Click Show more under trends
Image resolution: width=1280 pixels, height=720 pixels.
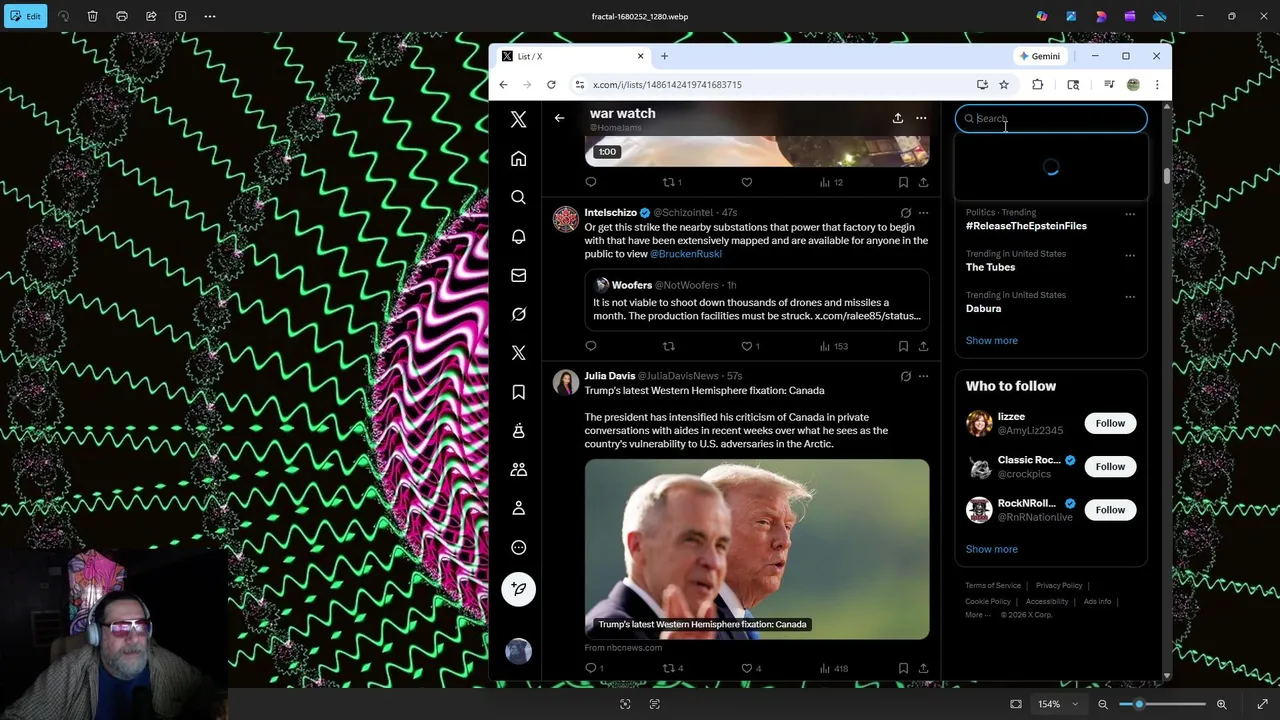[x=991, y=340]
